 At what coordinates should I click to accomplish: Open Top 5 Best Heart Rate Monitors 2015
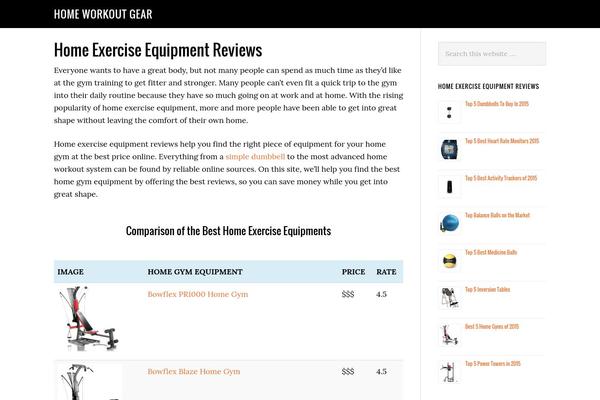pyautogui.click(x=502, y=141)
